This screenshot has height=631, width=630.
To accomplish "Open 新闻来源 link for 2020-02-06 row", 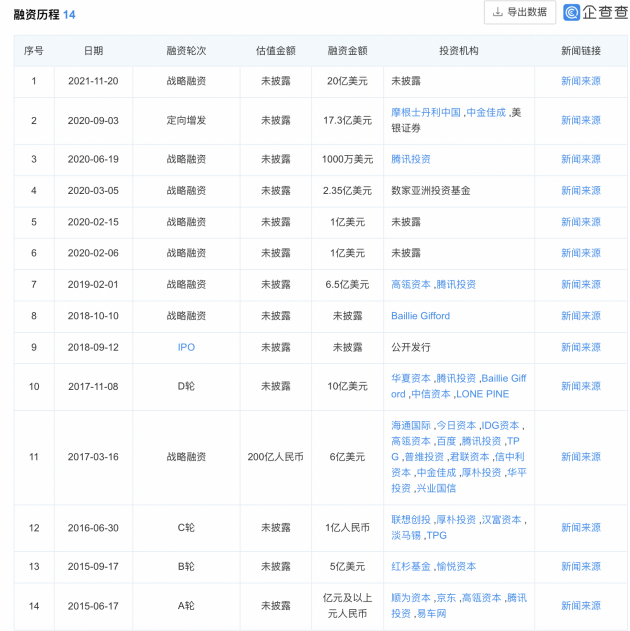I will (x=581, y=253).
